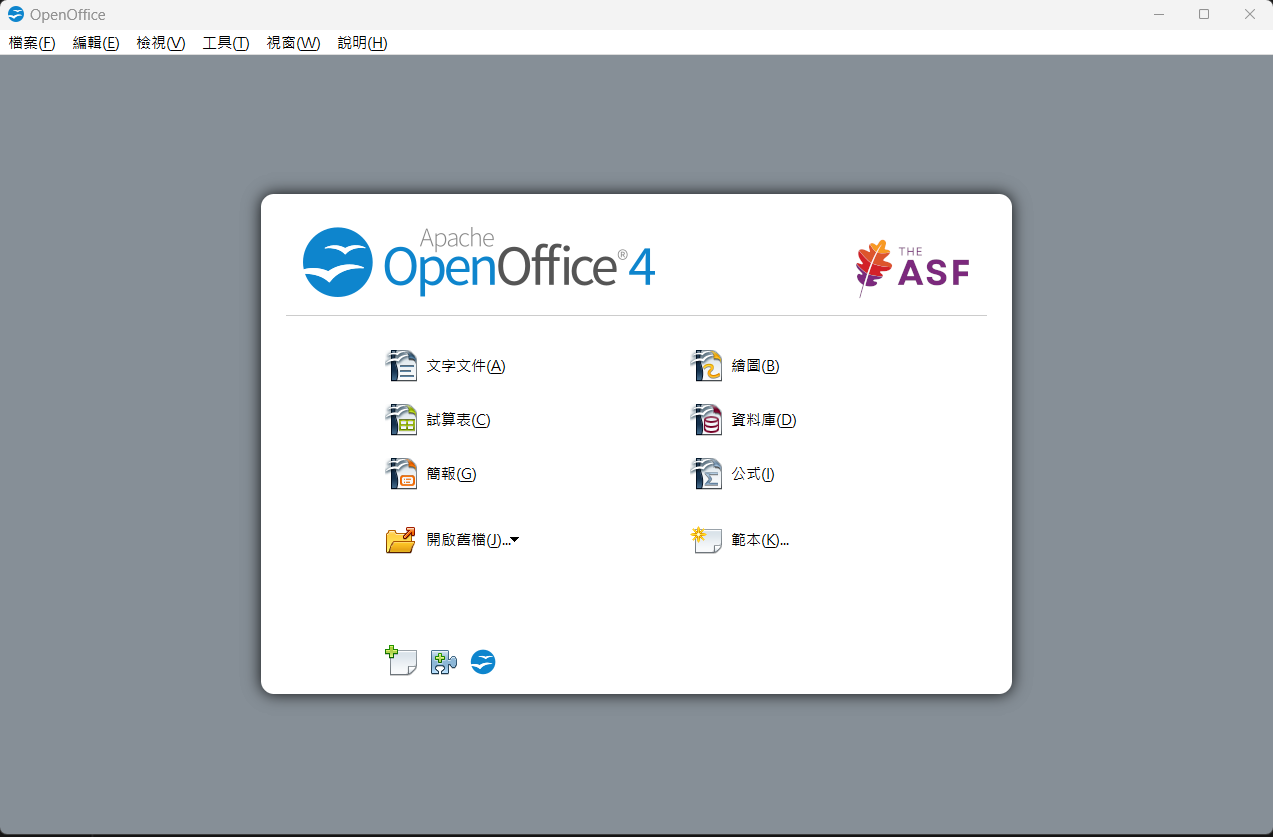This screenshot has width=1273, height=837.
Task: Close the OpenOffice window
Action: click(x=1250, y=14)
